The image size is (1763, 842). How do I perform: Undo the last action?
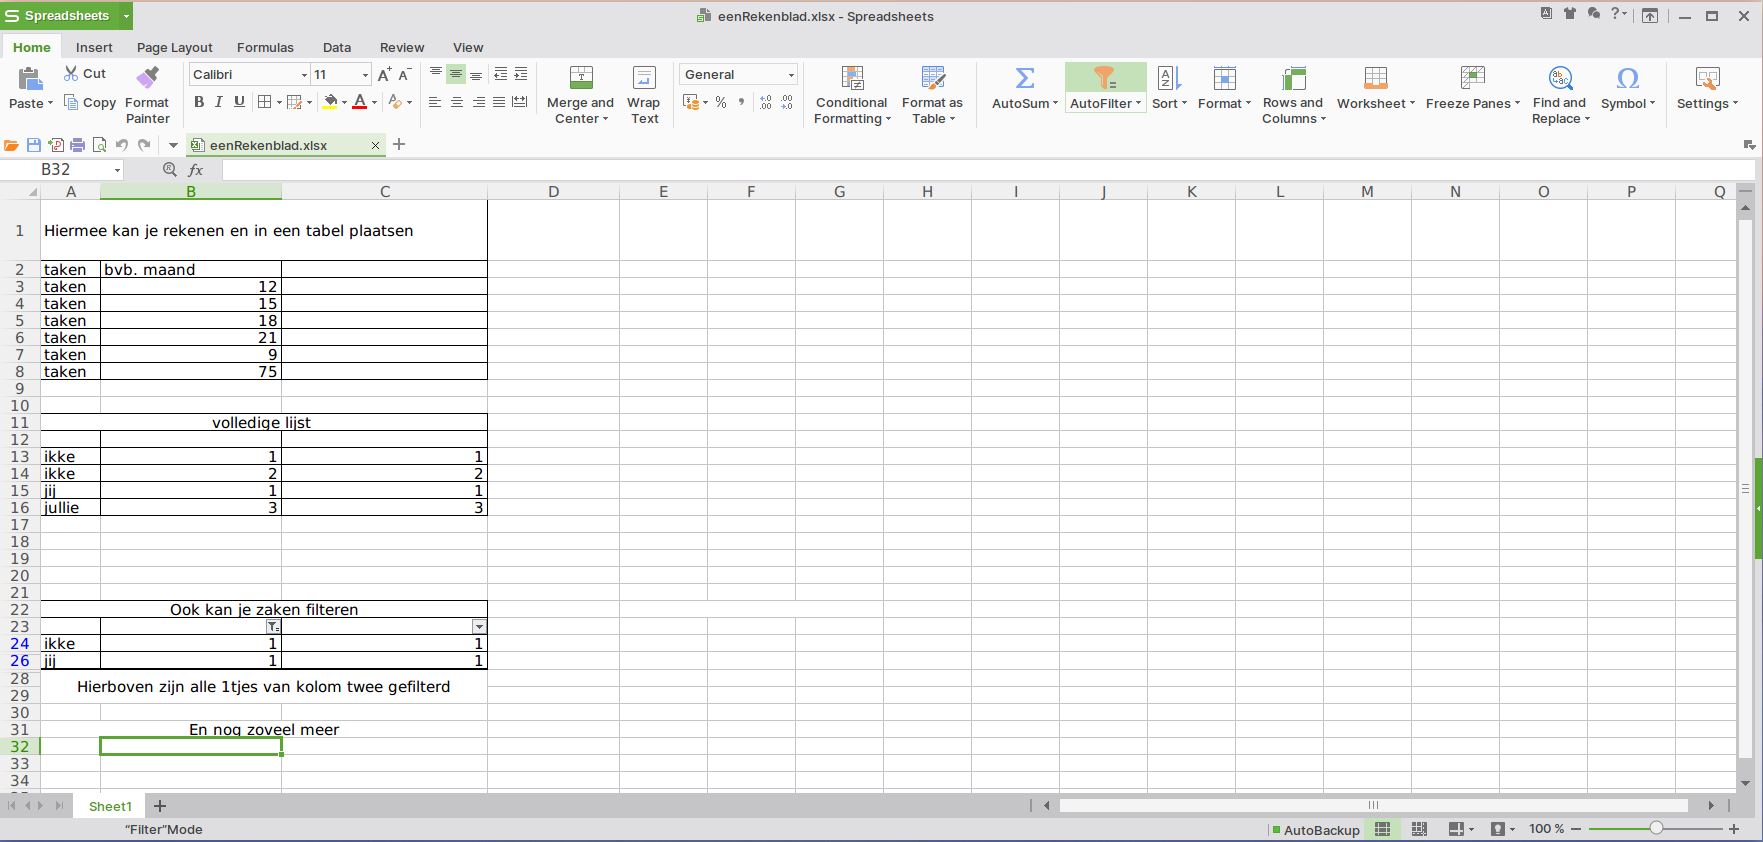[122, 145]
